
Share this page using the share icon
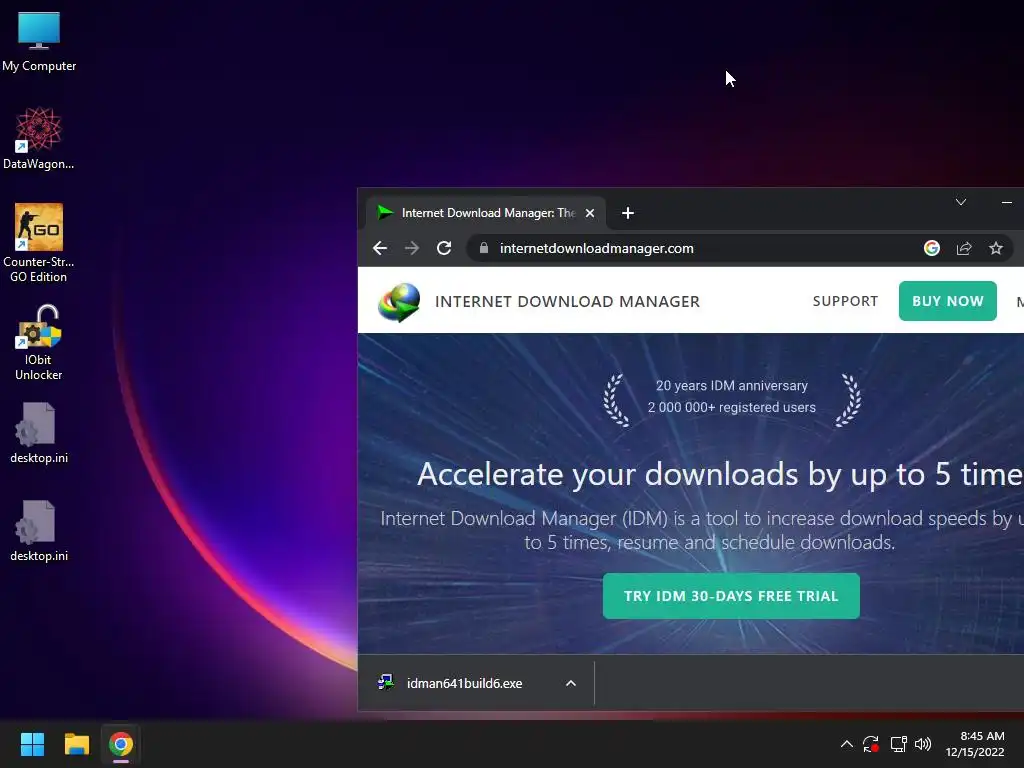pos(964,248)
